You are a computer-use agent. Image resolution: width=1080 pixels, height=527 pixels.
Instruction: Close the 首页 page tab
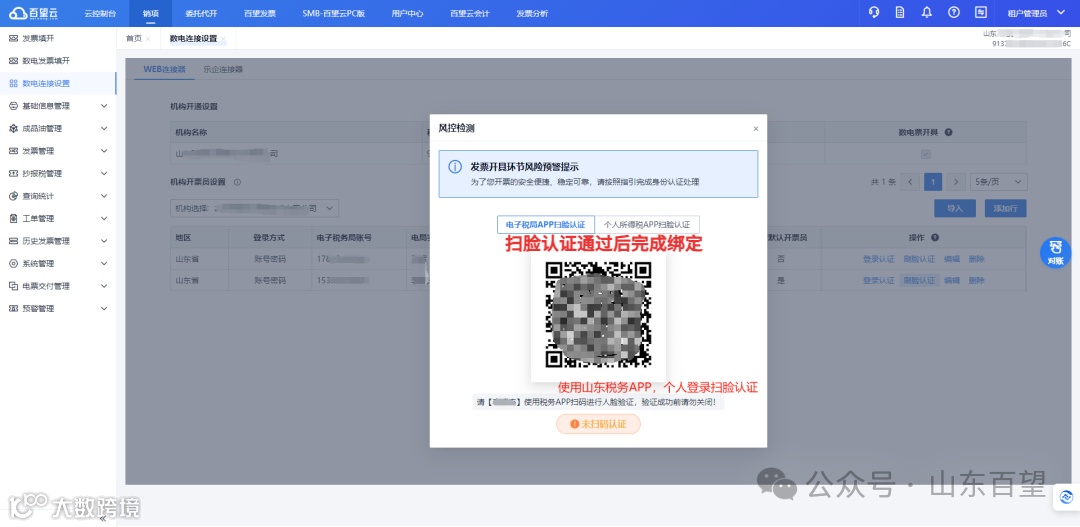[x=147, y=39]
